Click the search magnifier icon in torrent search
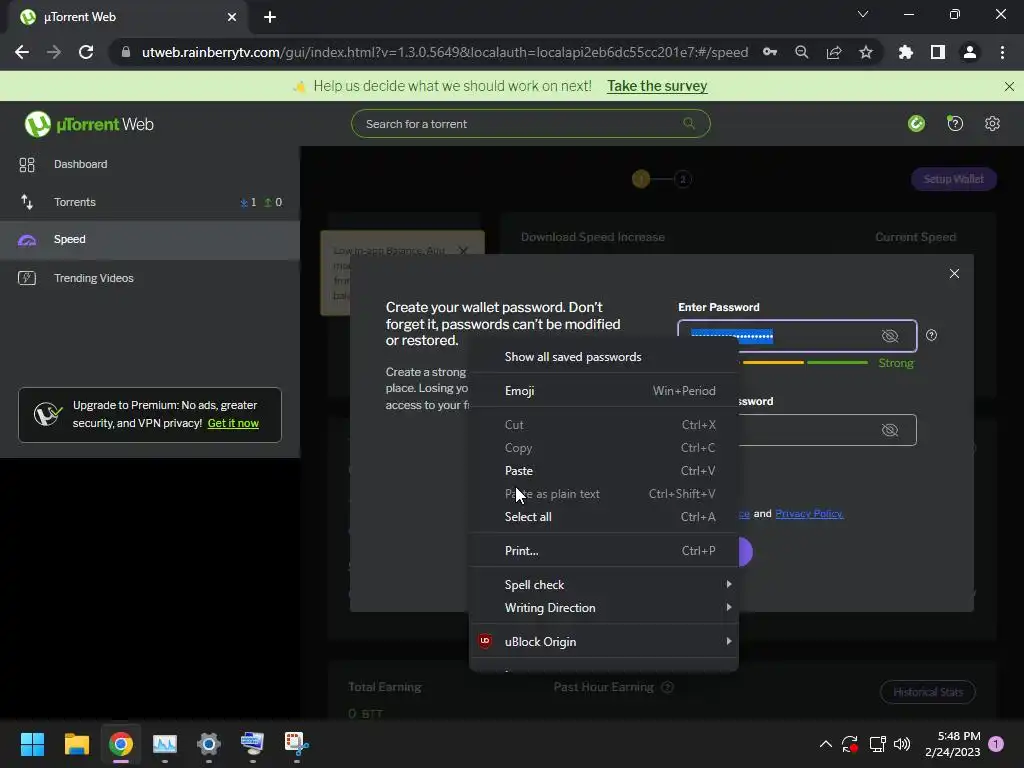Image resolution: width=1024 pixels, height=768 pixels. coord(688,123)
